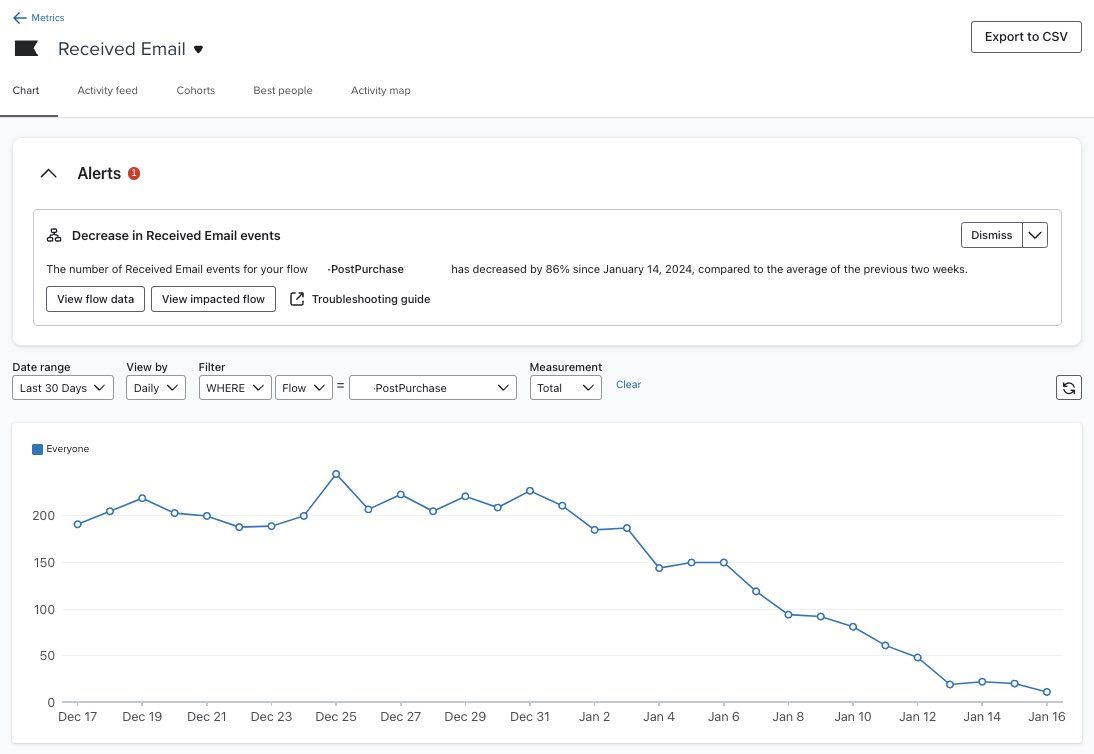Open the Dismiss options dropdown arrow
The width and height of the screenshot is (1094, 754).
click(1036, 235)
